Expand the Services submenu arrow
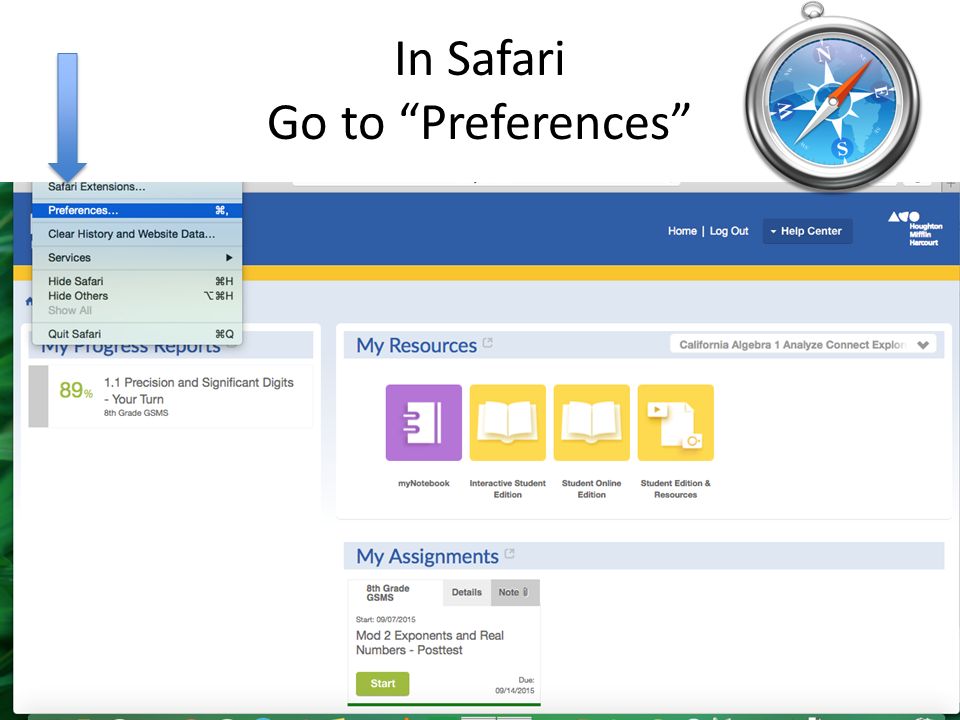Viewport: 960px width, 720px height. [229, 258]
